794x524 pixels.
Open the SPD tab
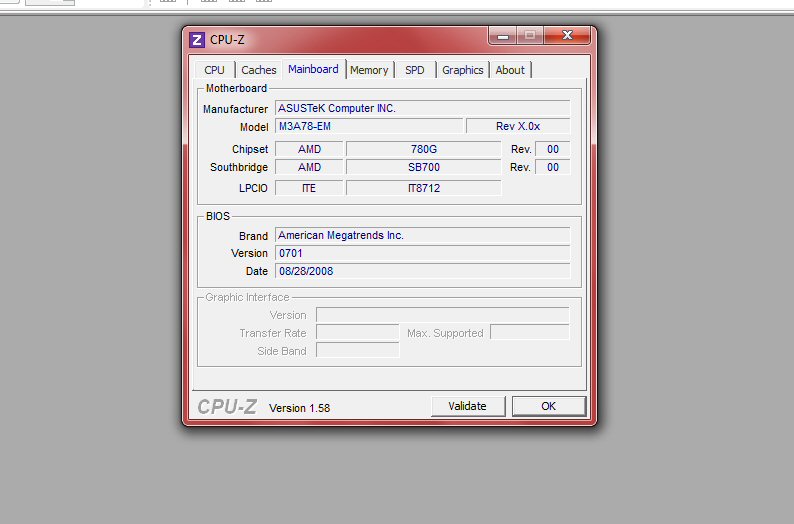[x=415, y=70]
